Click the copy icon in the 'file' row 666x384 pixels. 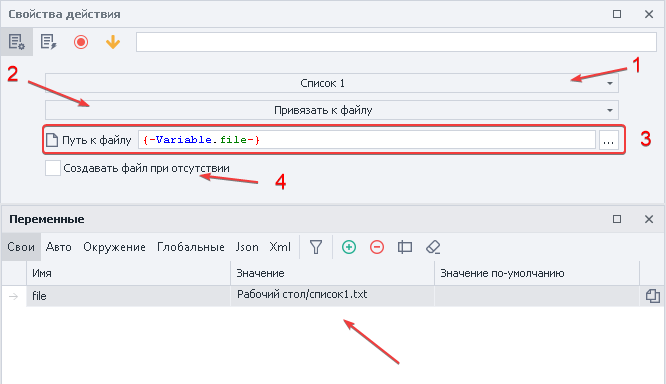click(653, 296)
